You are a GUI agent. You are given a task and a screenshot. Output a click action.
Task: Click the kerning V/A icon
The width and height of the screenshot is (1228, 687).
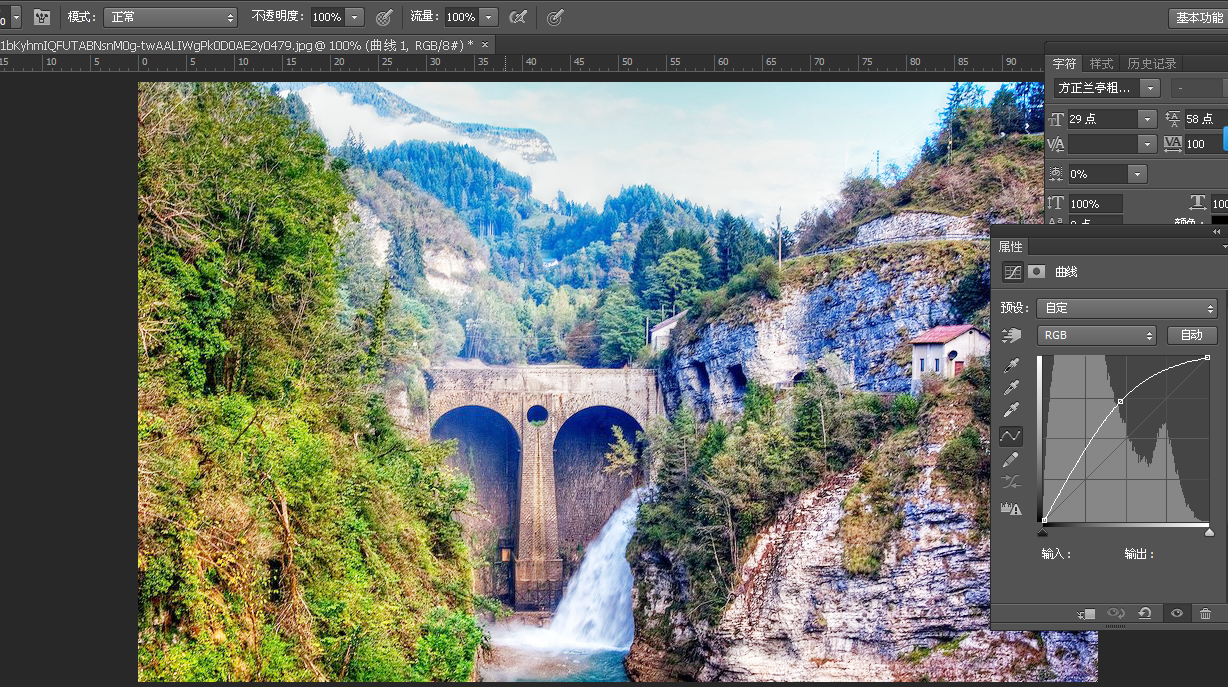[x=1056, y=144]
